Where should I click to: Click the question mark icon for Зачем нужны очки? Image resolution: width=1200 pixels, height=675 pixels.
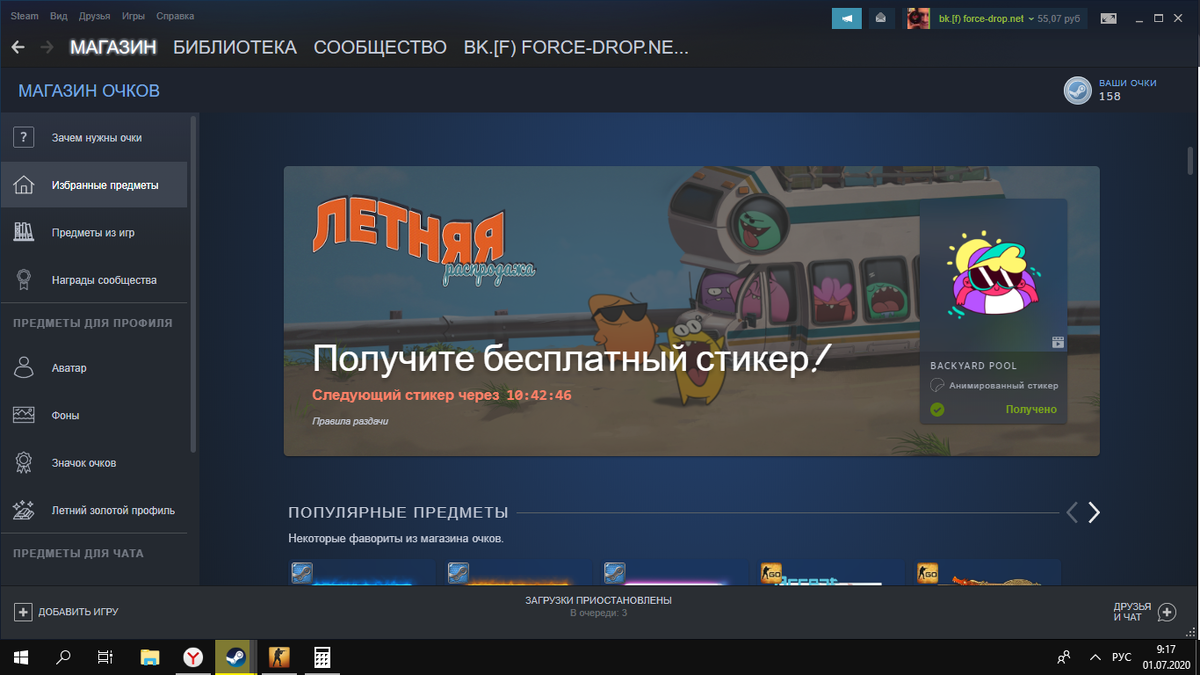pyautogui.click(x=23, y=137)
